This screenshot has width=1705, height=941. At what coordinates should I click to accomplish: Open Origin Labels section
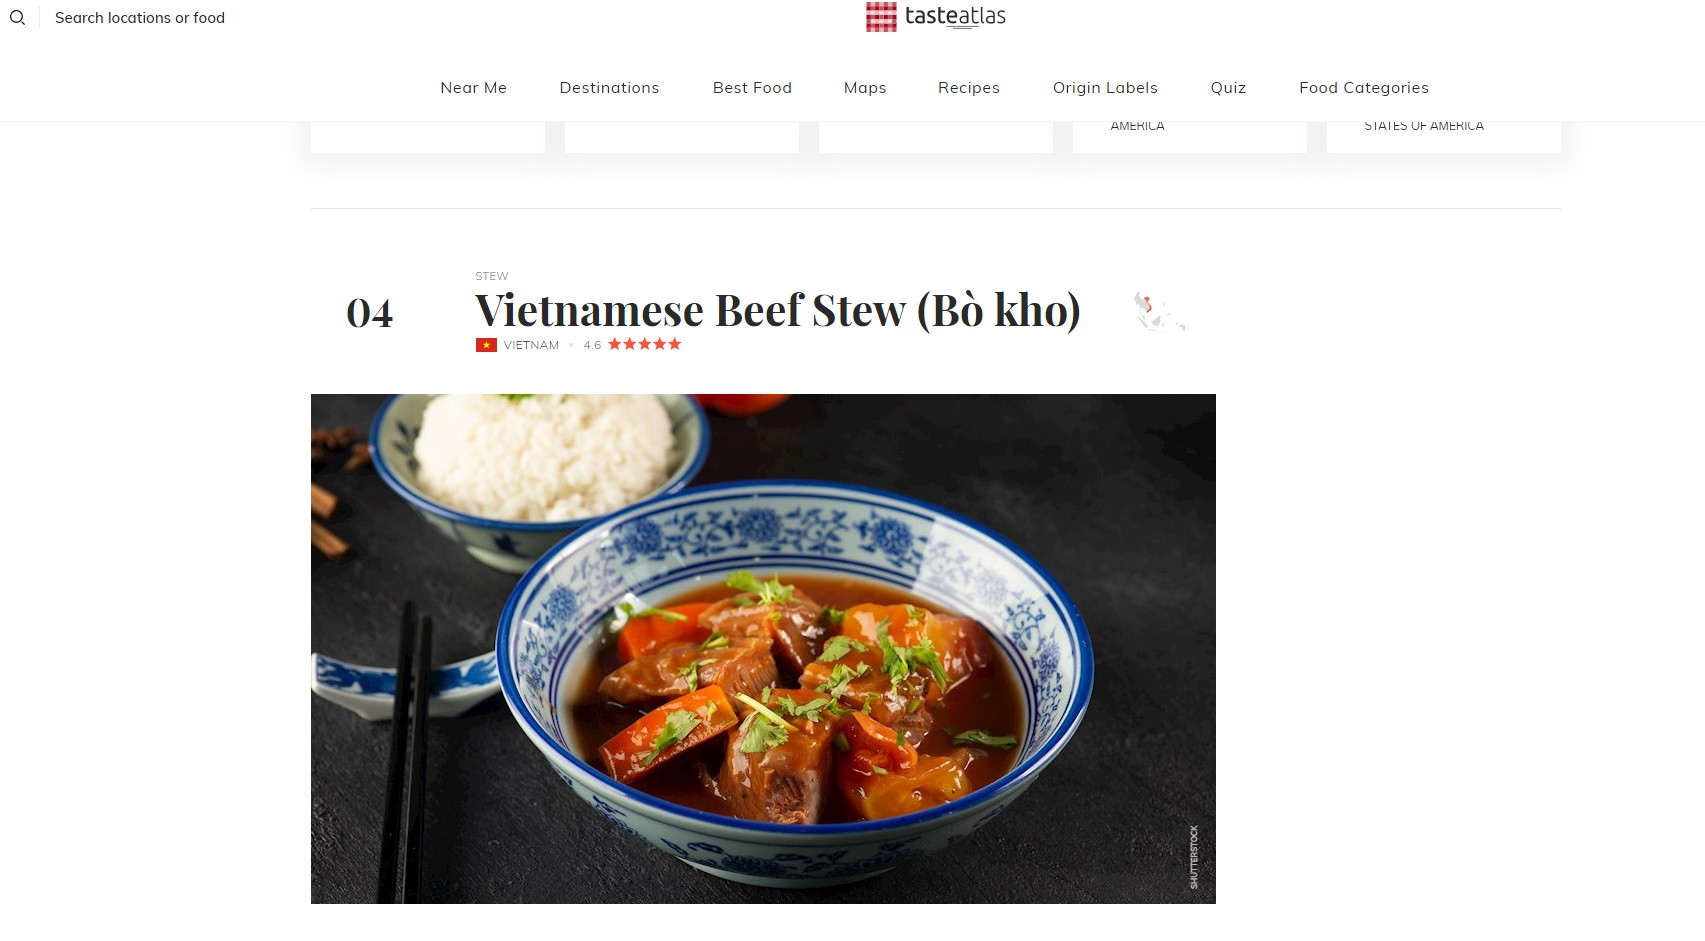tap(1105, 88)
